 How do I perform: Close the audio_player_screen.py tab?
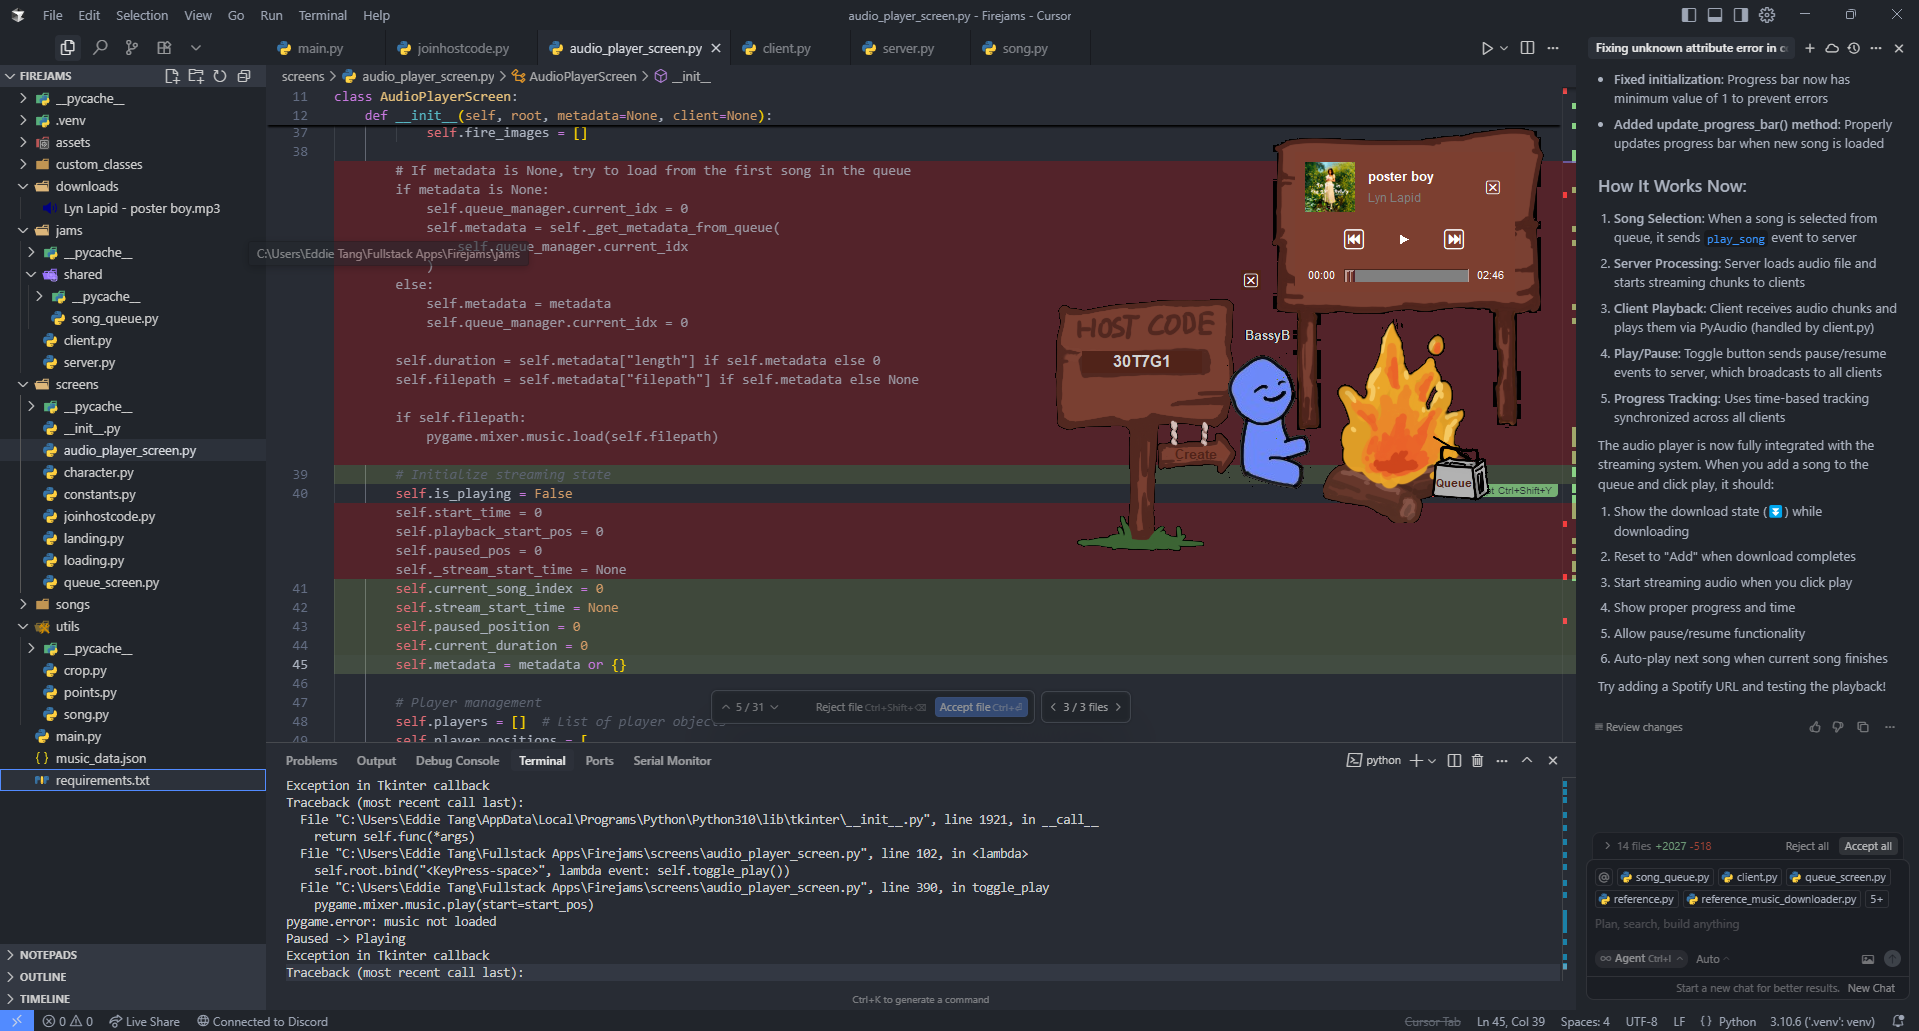[716, 48]
